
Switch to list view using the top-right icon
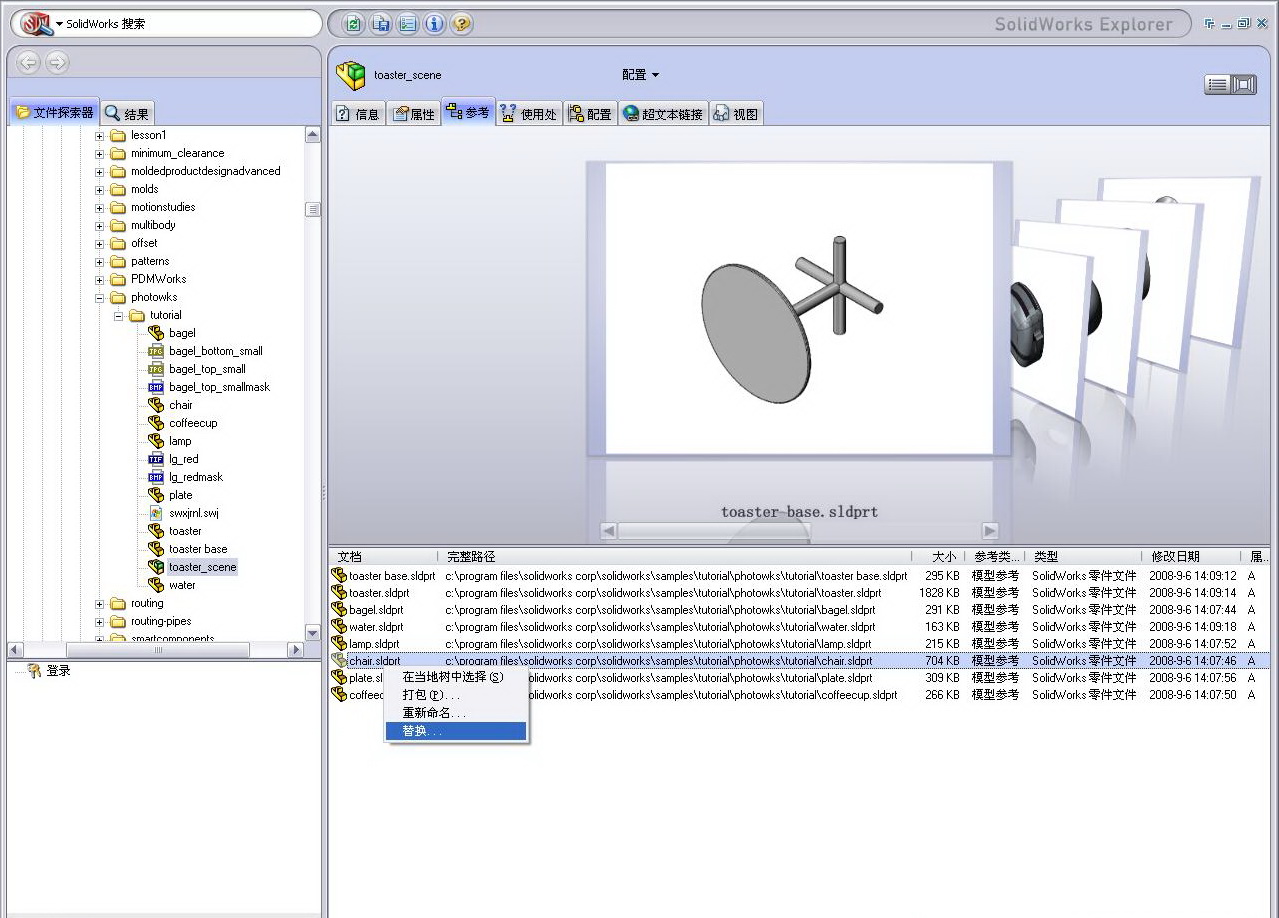[1217, 85]
